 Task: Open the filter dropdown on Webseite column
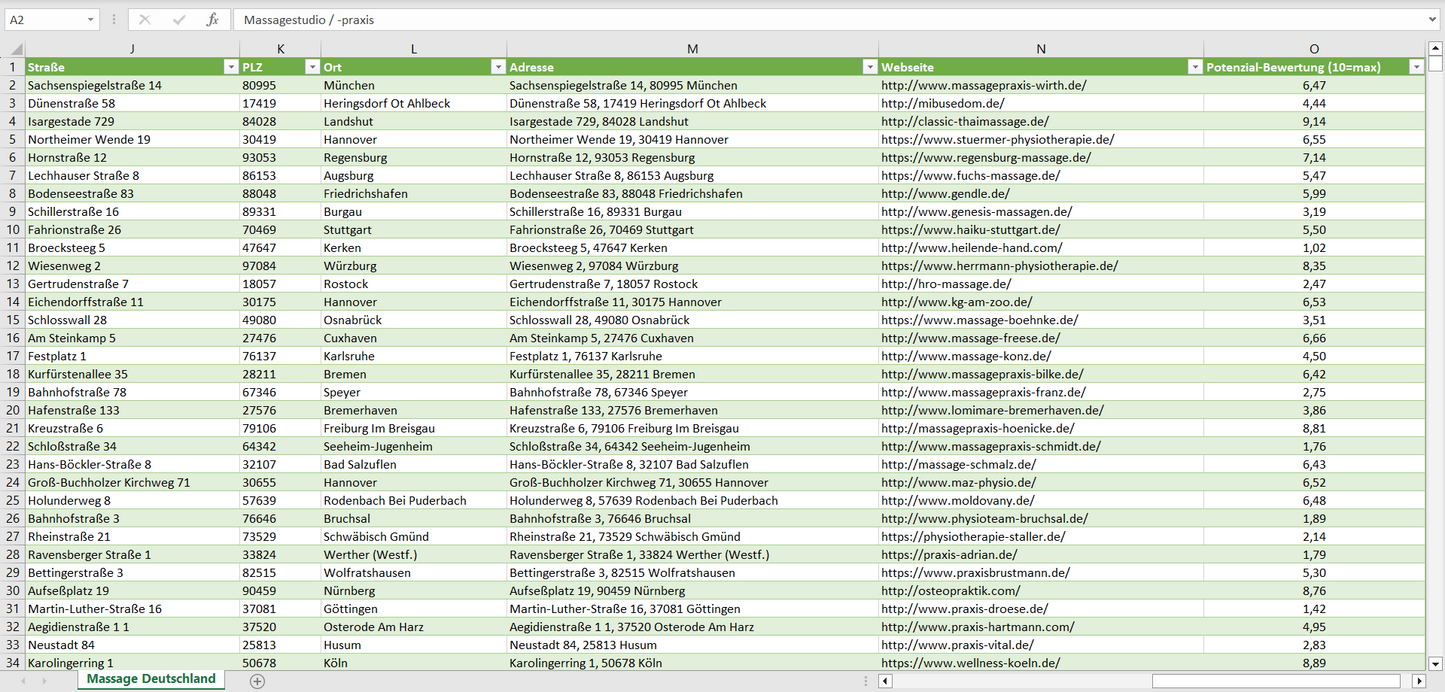pos(1194,65)
